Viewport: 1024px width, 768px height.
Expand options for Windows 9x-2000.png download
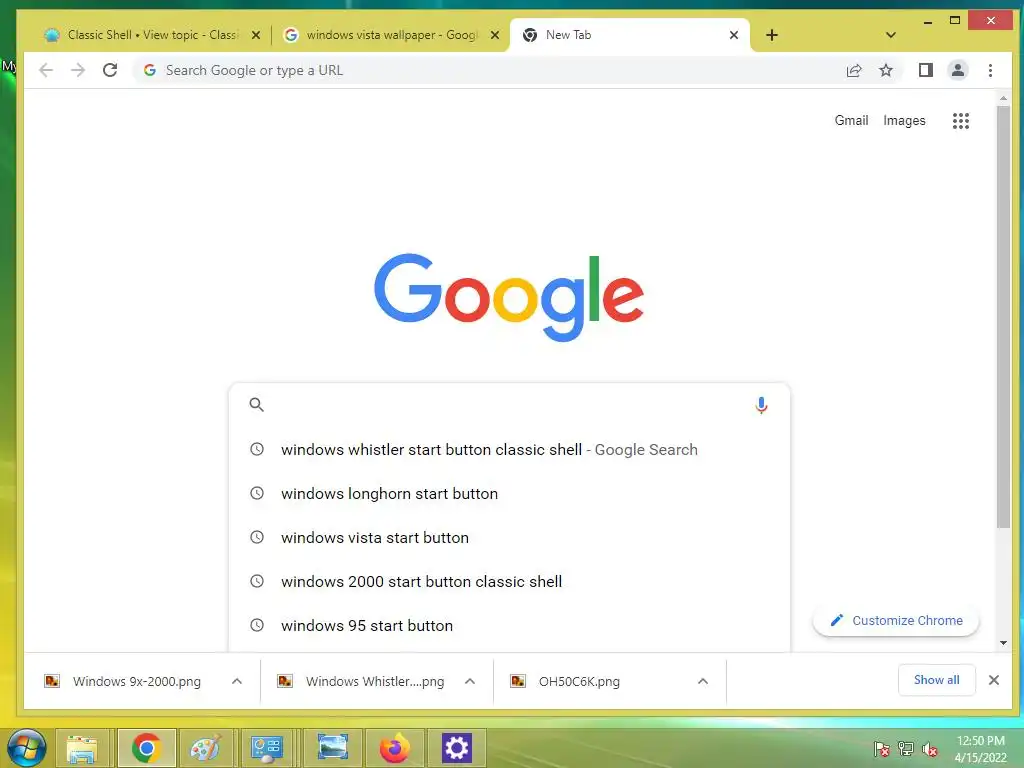point(236,681)
